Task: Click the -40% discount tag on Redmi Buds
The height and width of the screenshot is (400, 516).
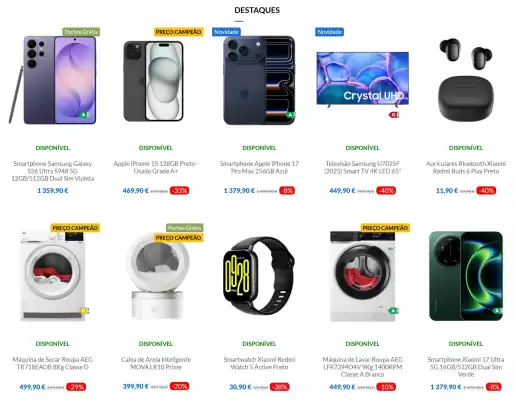Action: click(486, 191)
